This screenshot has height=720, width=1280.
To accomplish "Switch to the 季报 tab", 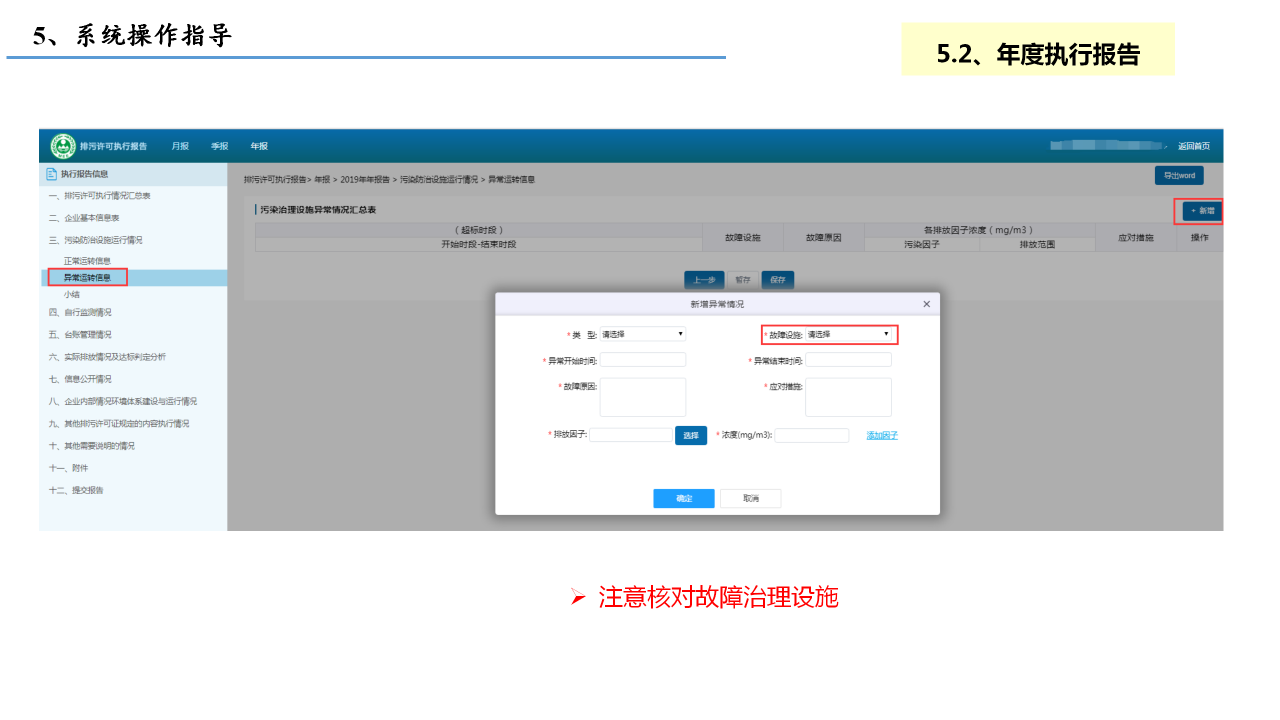I will click(x=219, y=146).
